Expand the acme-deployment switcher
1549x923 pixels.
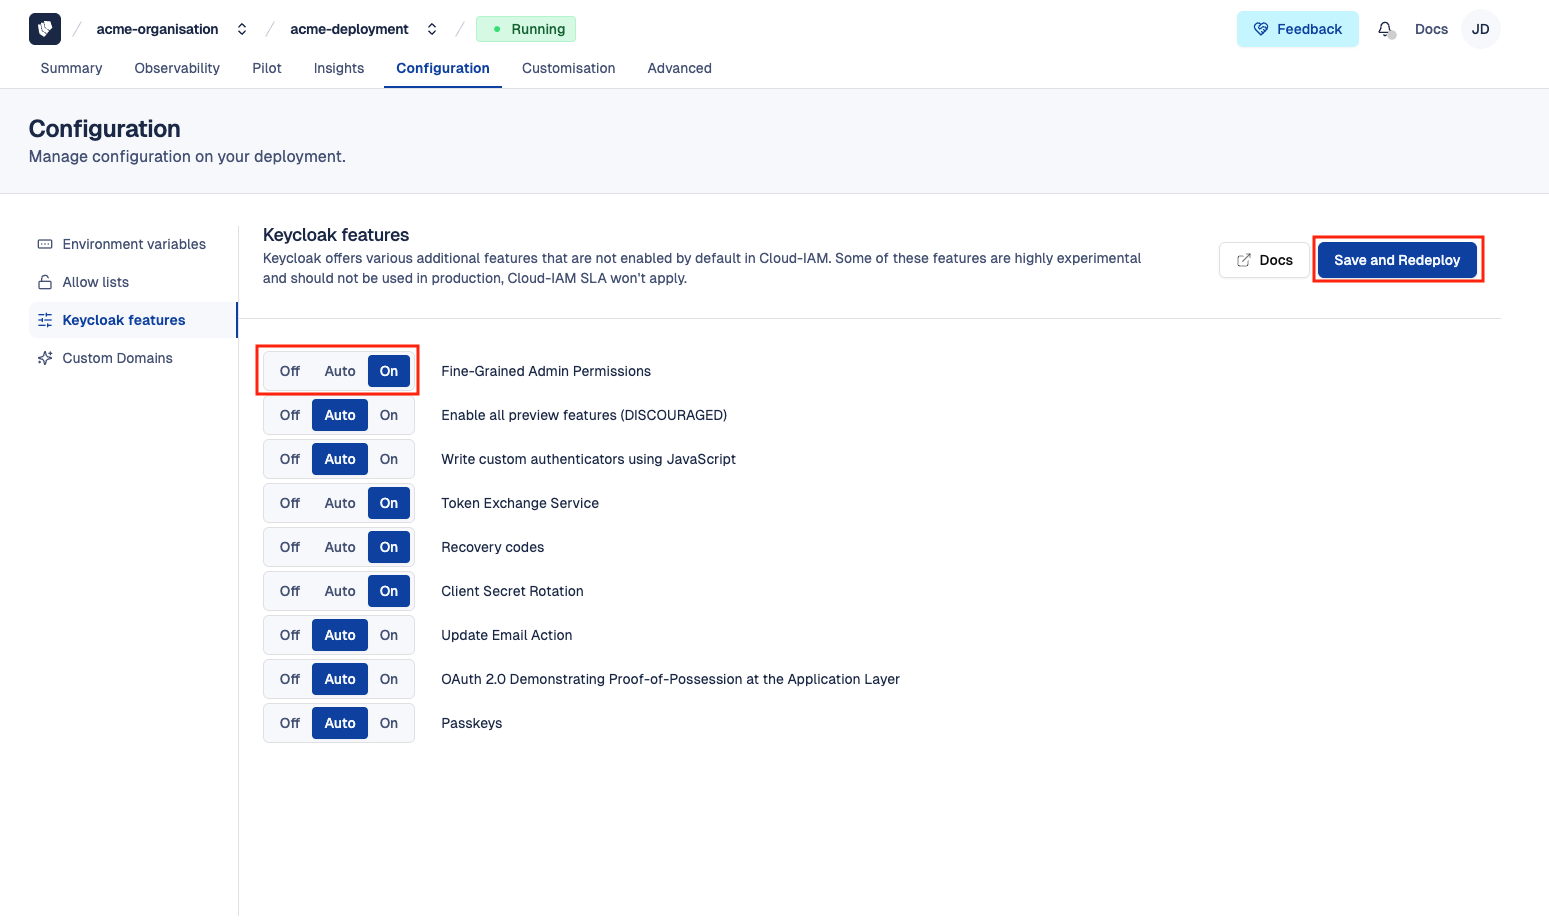432,29
